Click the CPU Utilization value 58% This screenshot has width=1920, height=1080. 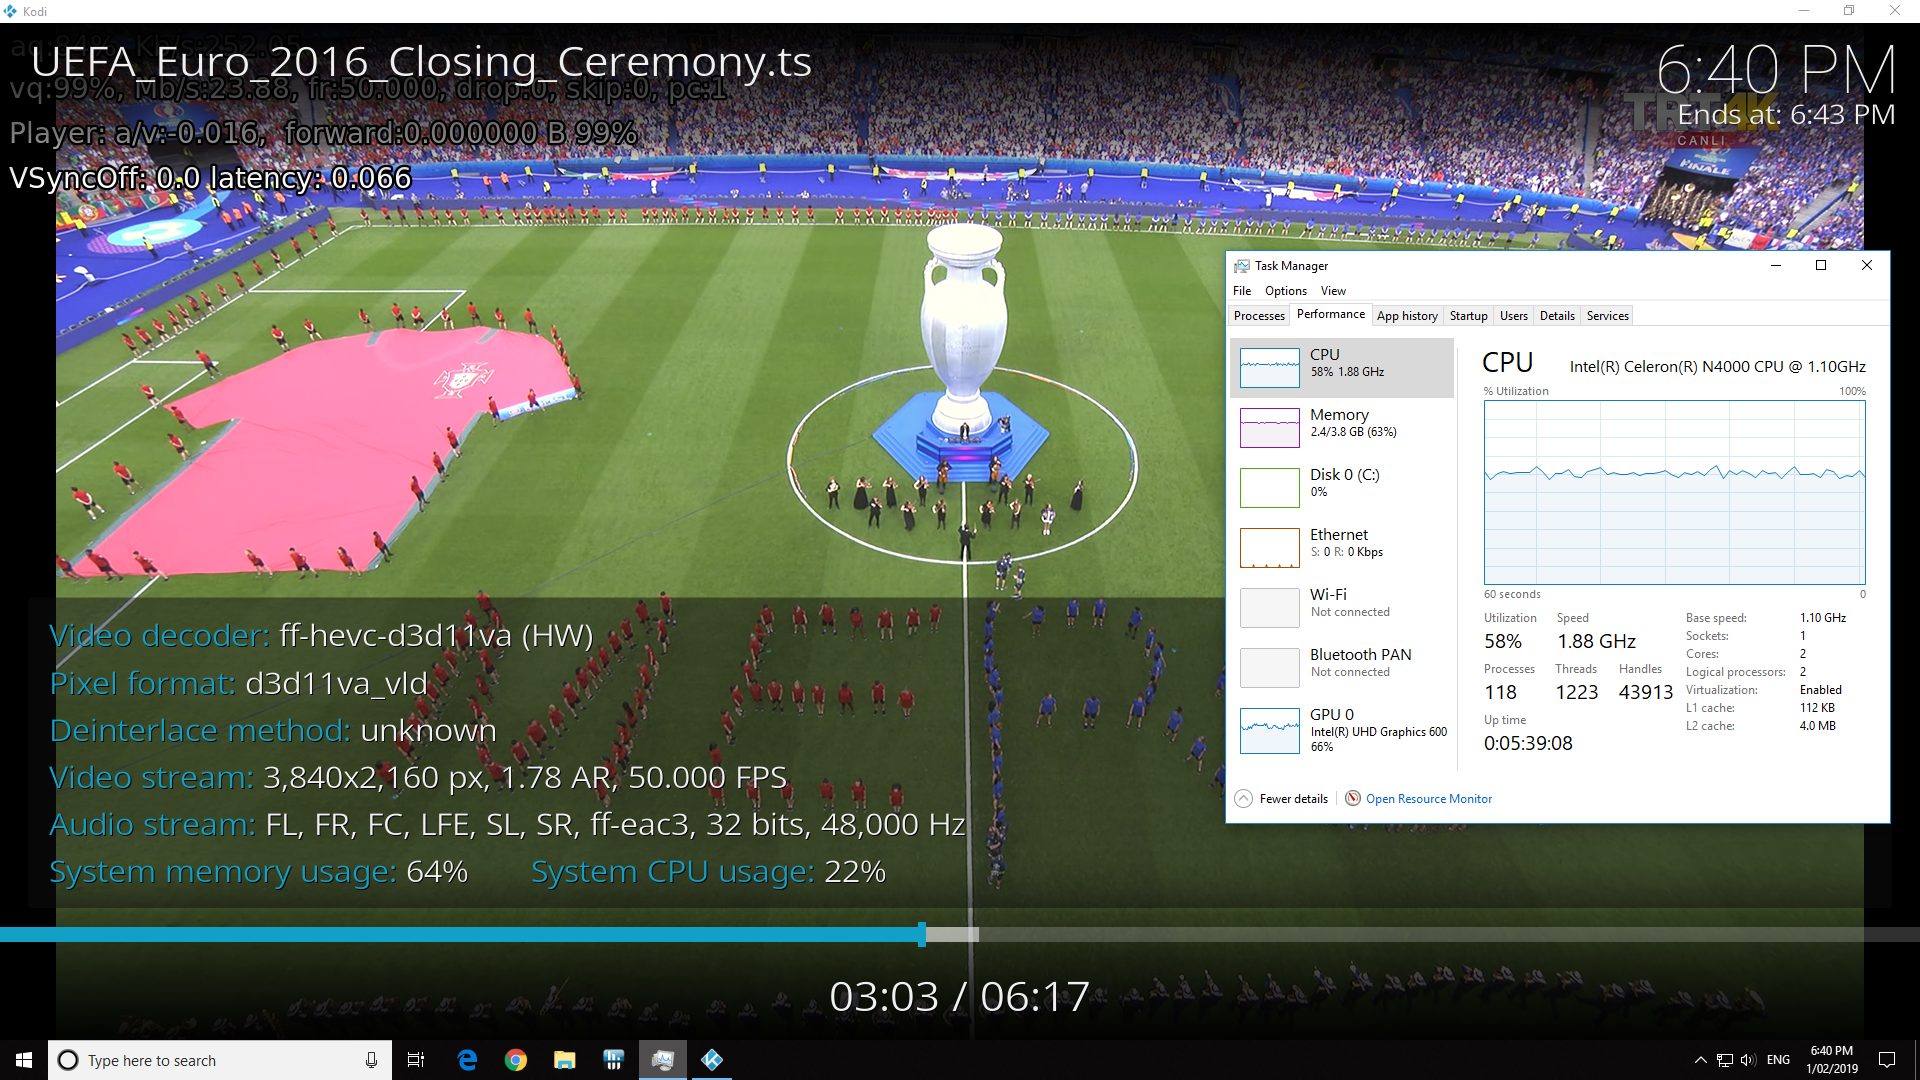(x=1503, y=641)
